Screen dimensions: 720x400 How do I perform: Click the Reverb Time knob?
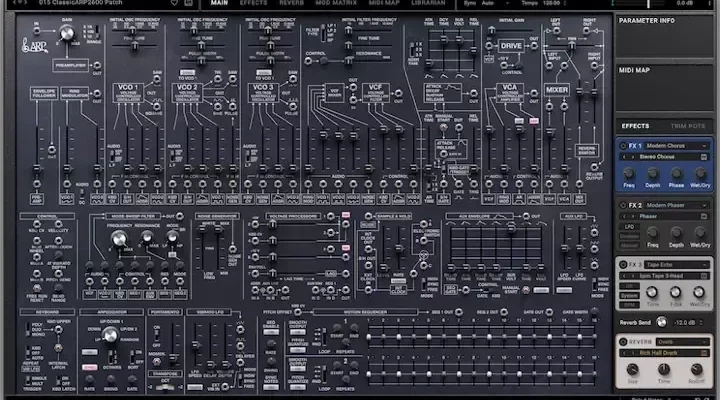[x=664, y=369]
